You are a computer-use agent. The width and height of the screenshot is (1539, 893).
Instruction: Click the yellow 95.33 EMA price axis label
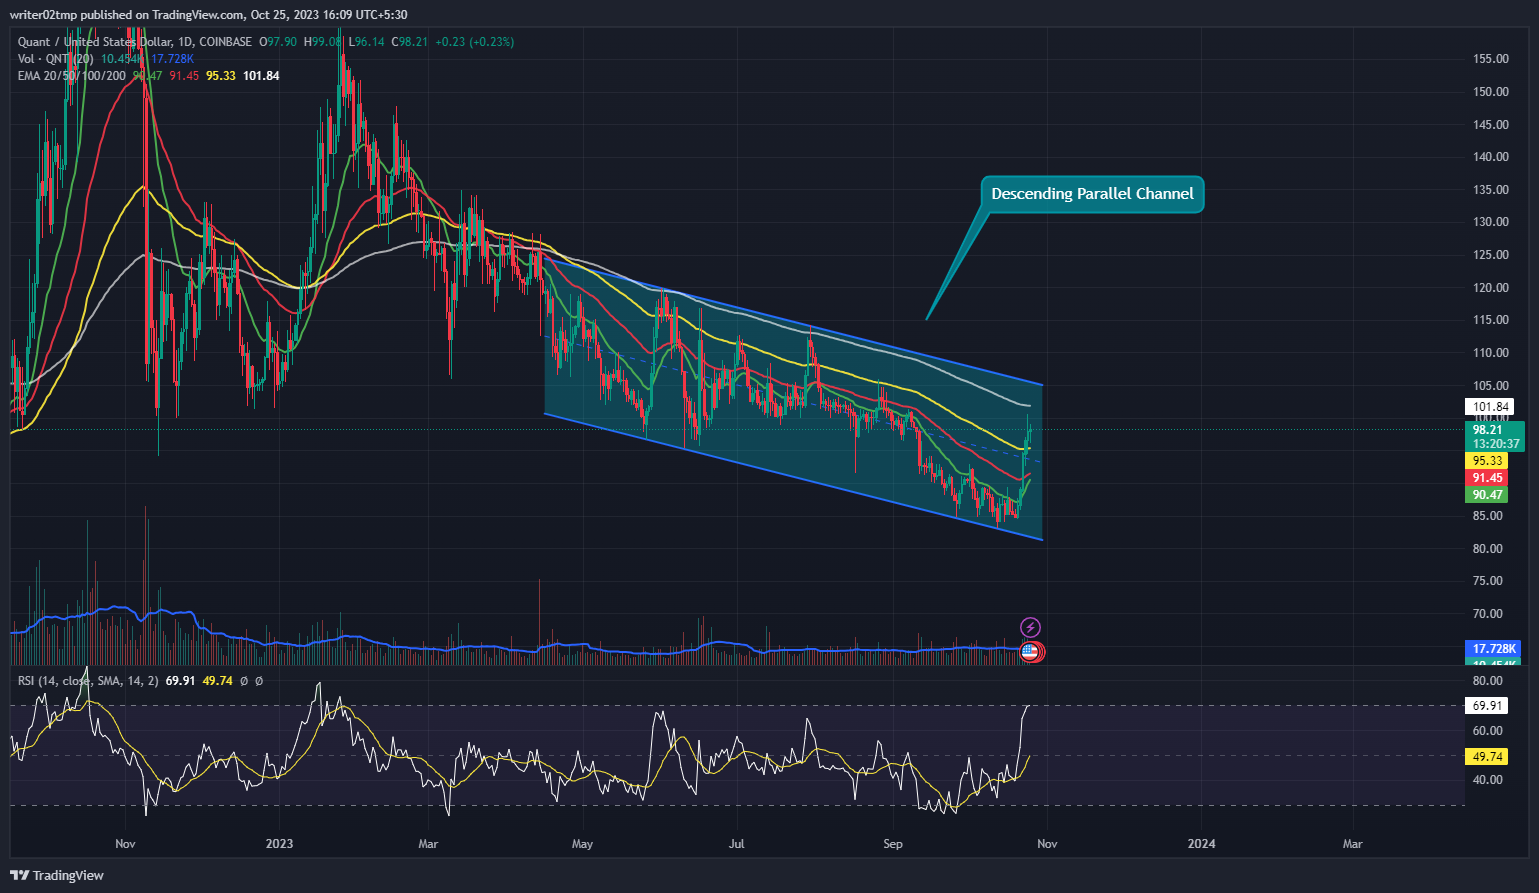coord(1488,461)
